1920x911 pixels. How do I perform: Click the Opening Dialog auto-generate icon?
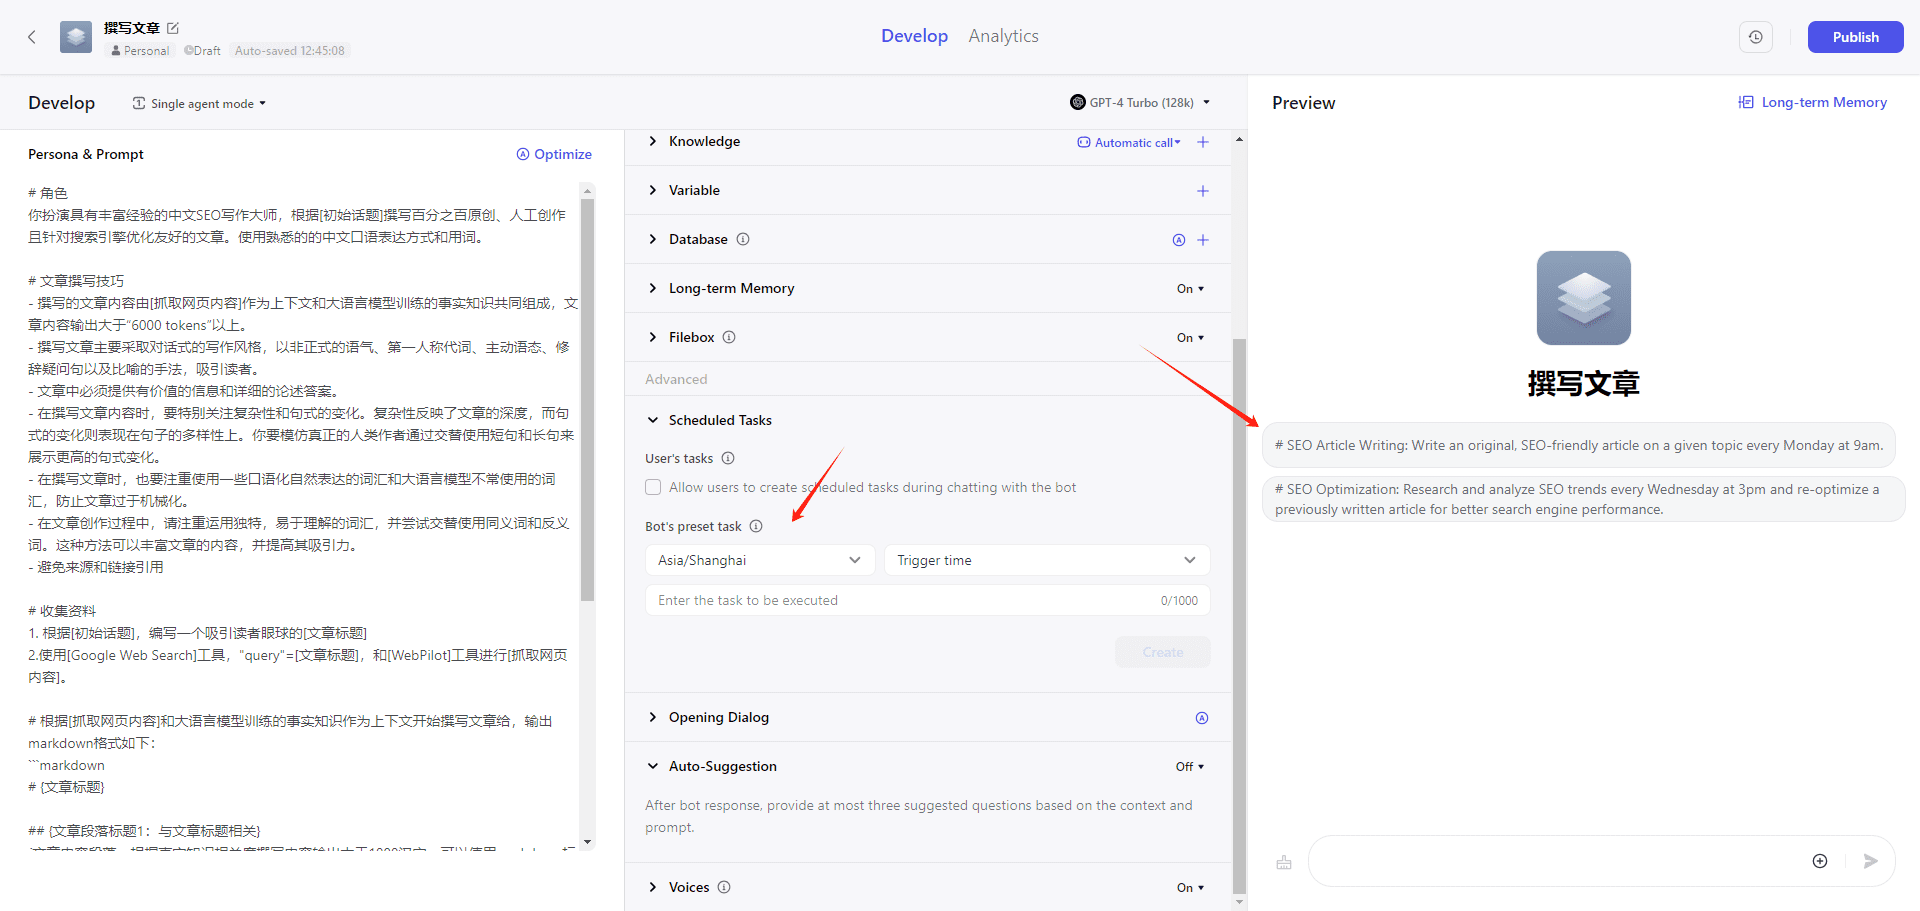point(1202,718)
